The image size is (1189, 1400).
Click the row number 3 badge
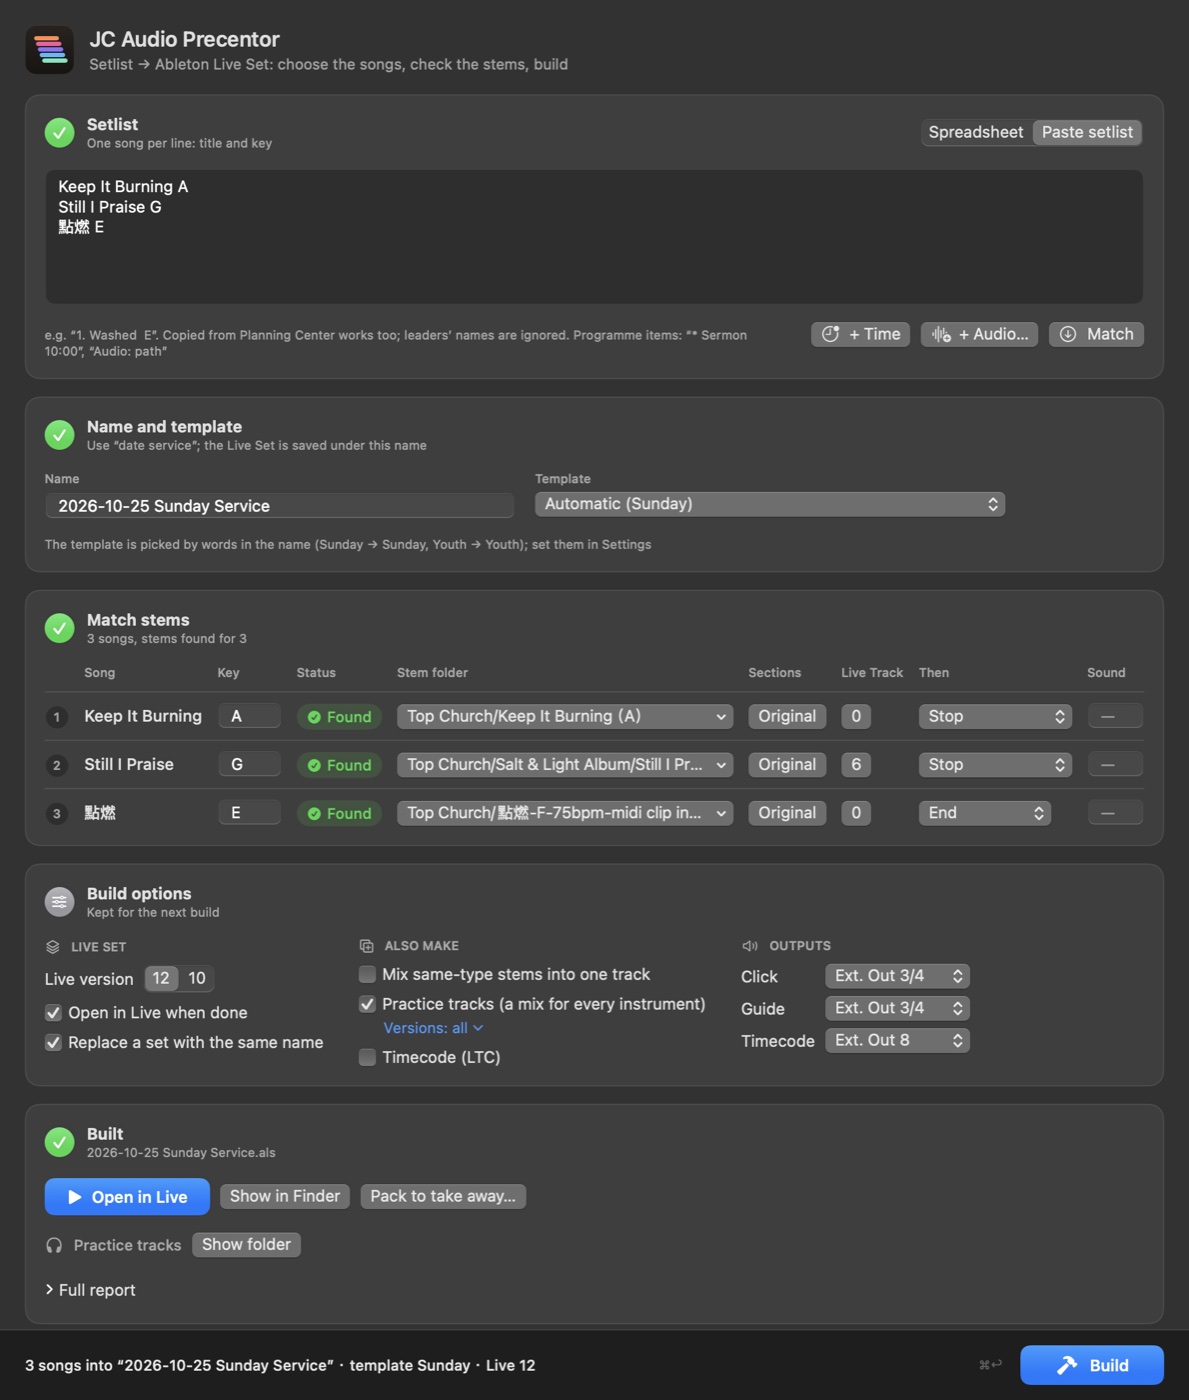pyautogui.click(x=57, y=813)
